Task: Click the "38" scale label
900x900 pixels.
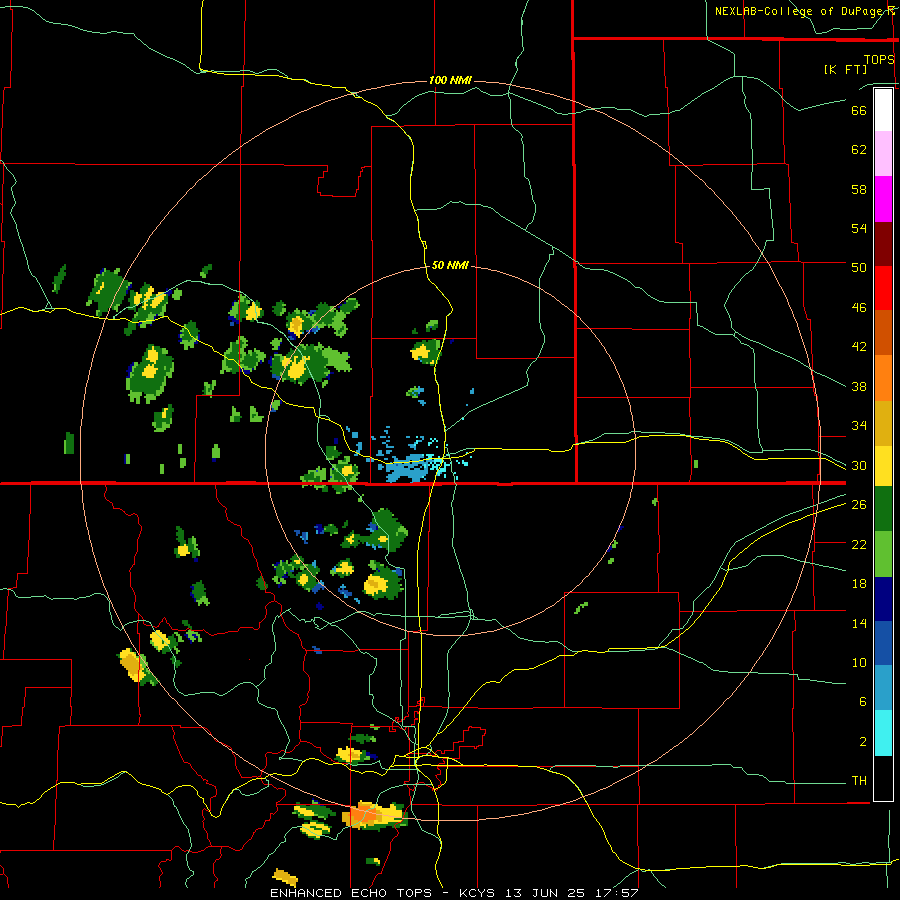Action: click(x=859, y=386)
